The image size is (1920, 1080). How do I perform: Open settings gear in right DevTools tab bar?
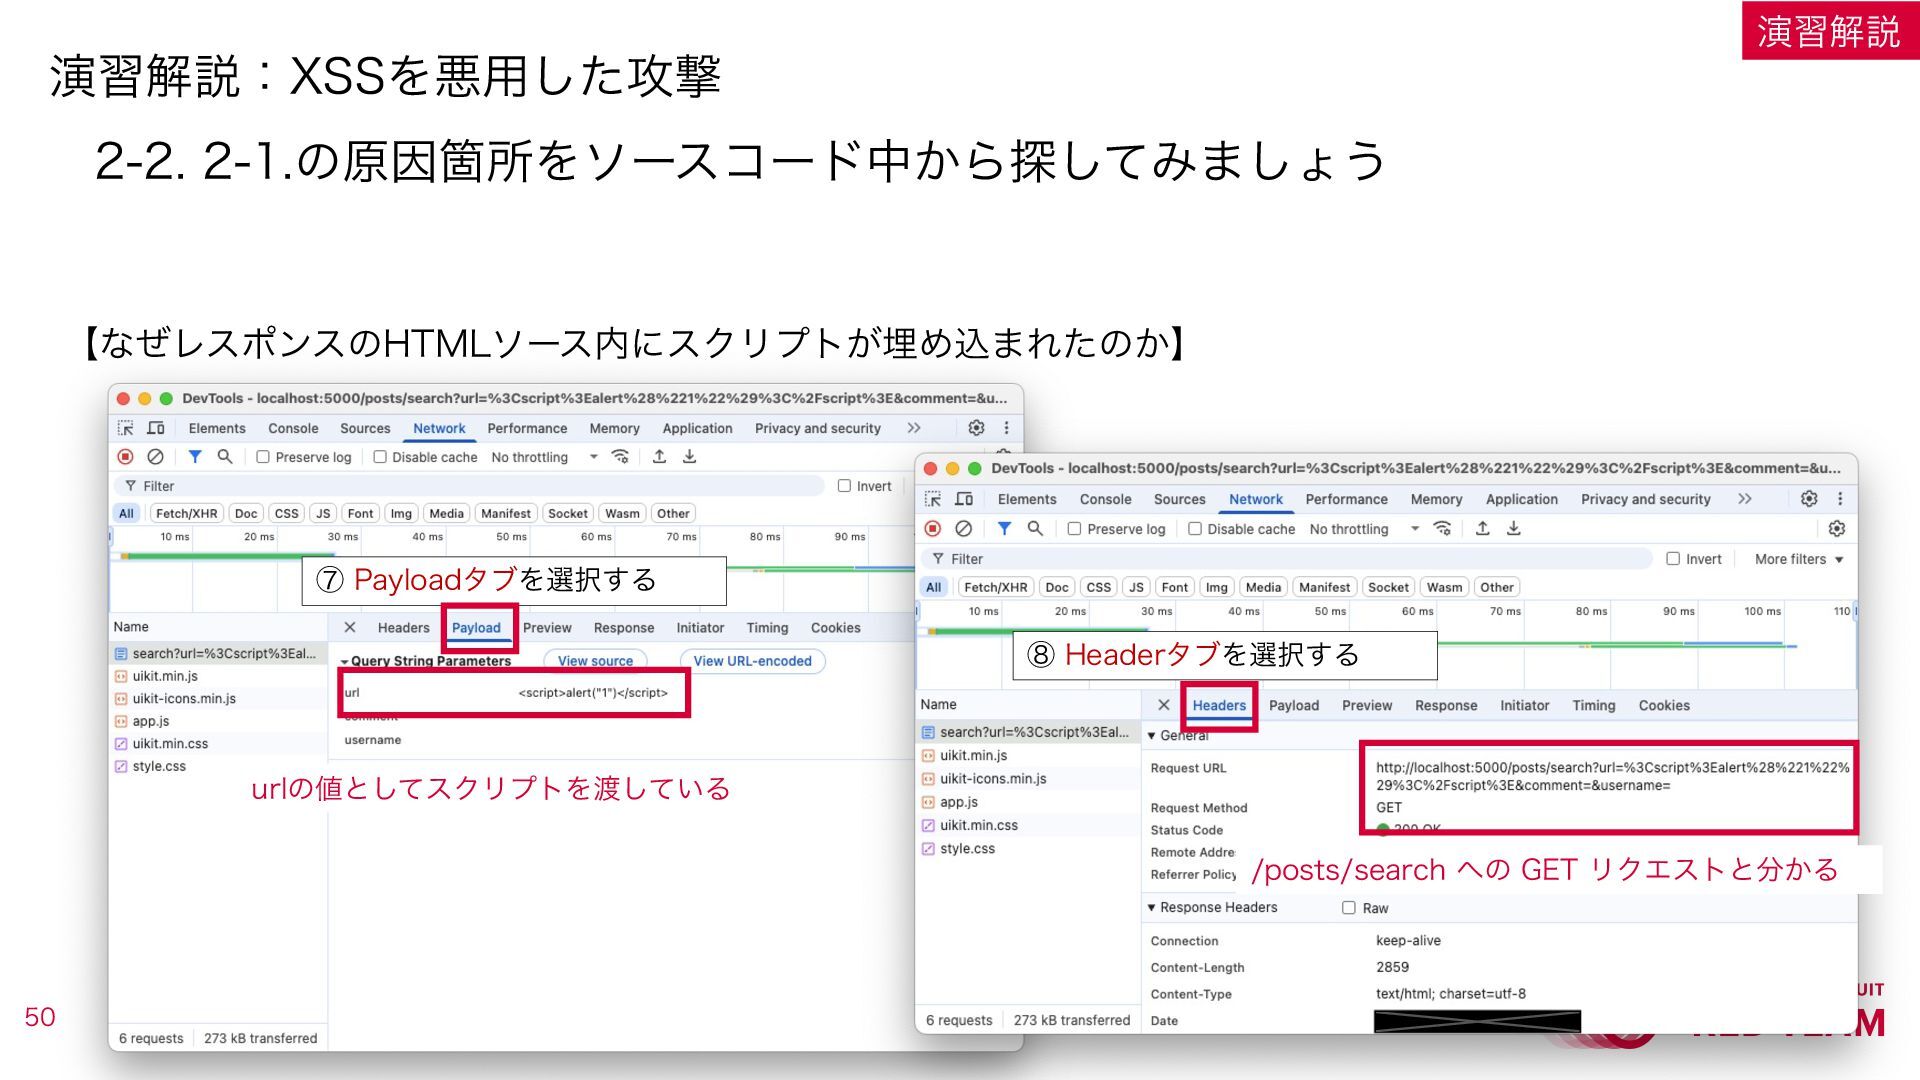pyautogui.click(x=1809, y=499)
